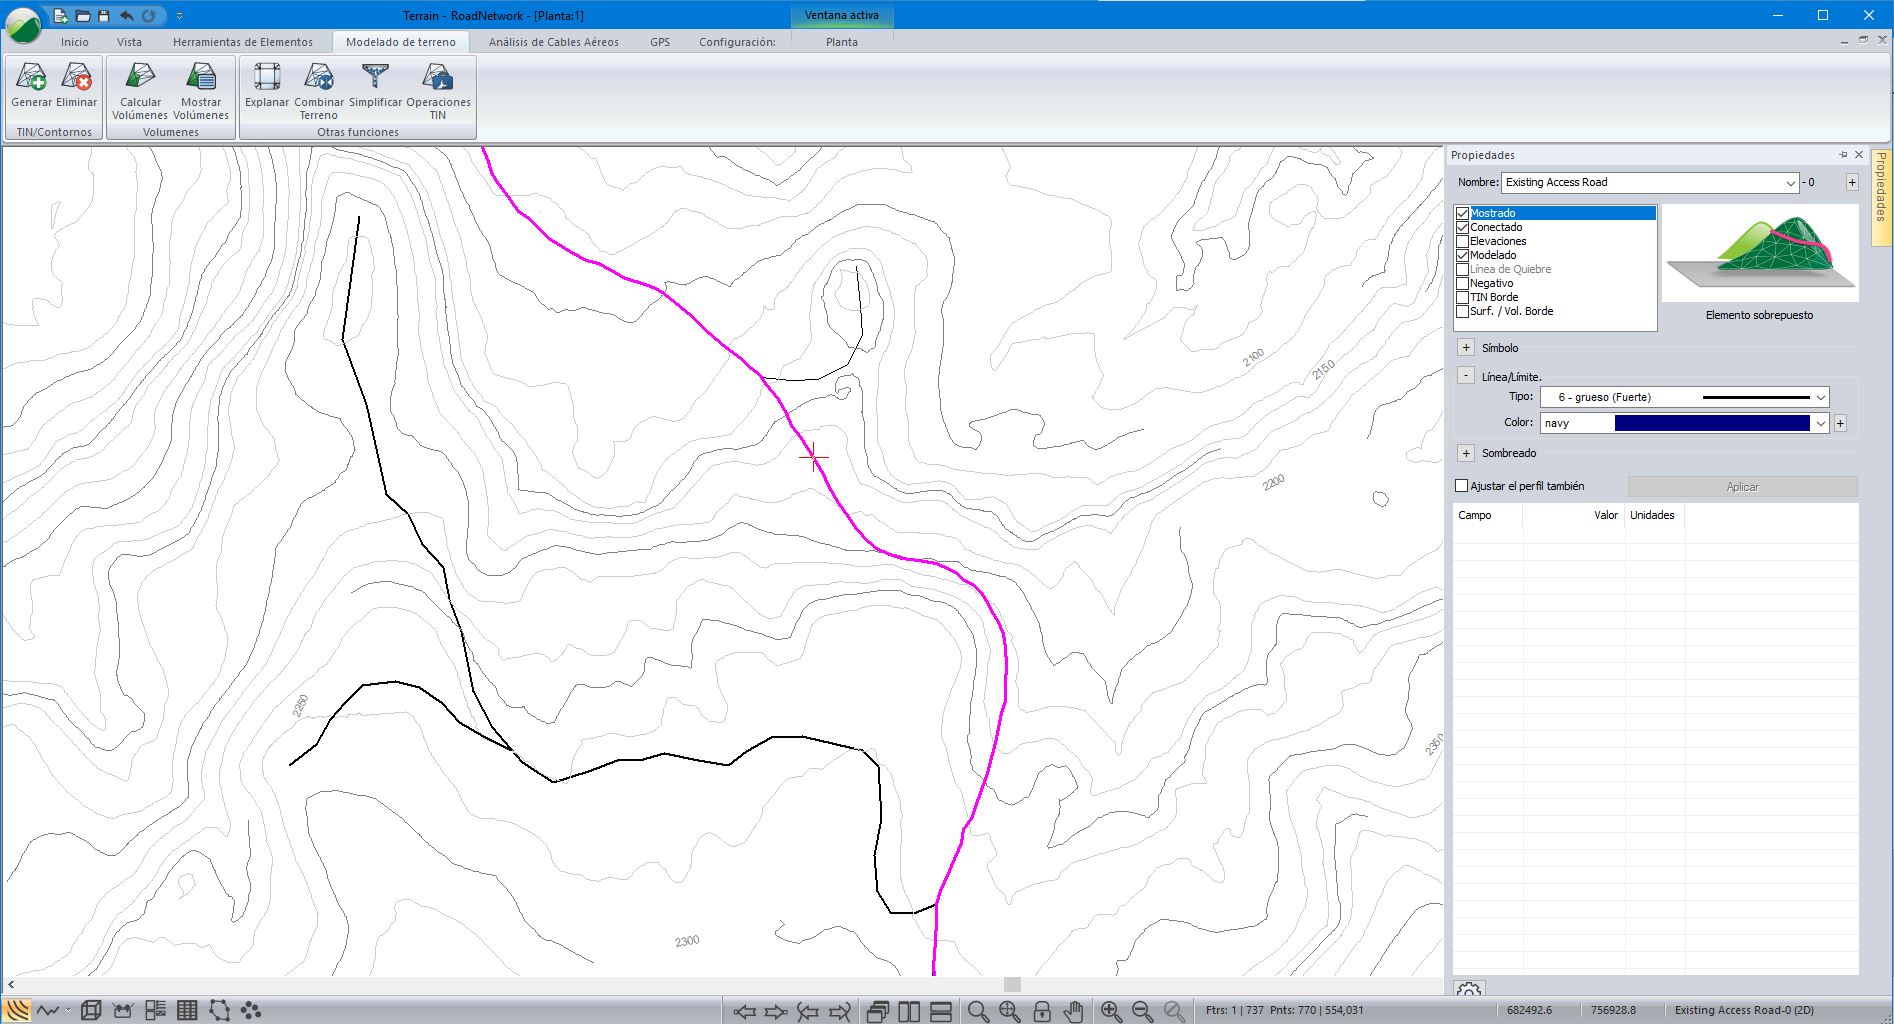Select the Explanar tool
Viewport: 1894px width, 1024px height.
point(267,85)
